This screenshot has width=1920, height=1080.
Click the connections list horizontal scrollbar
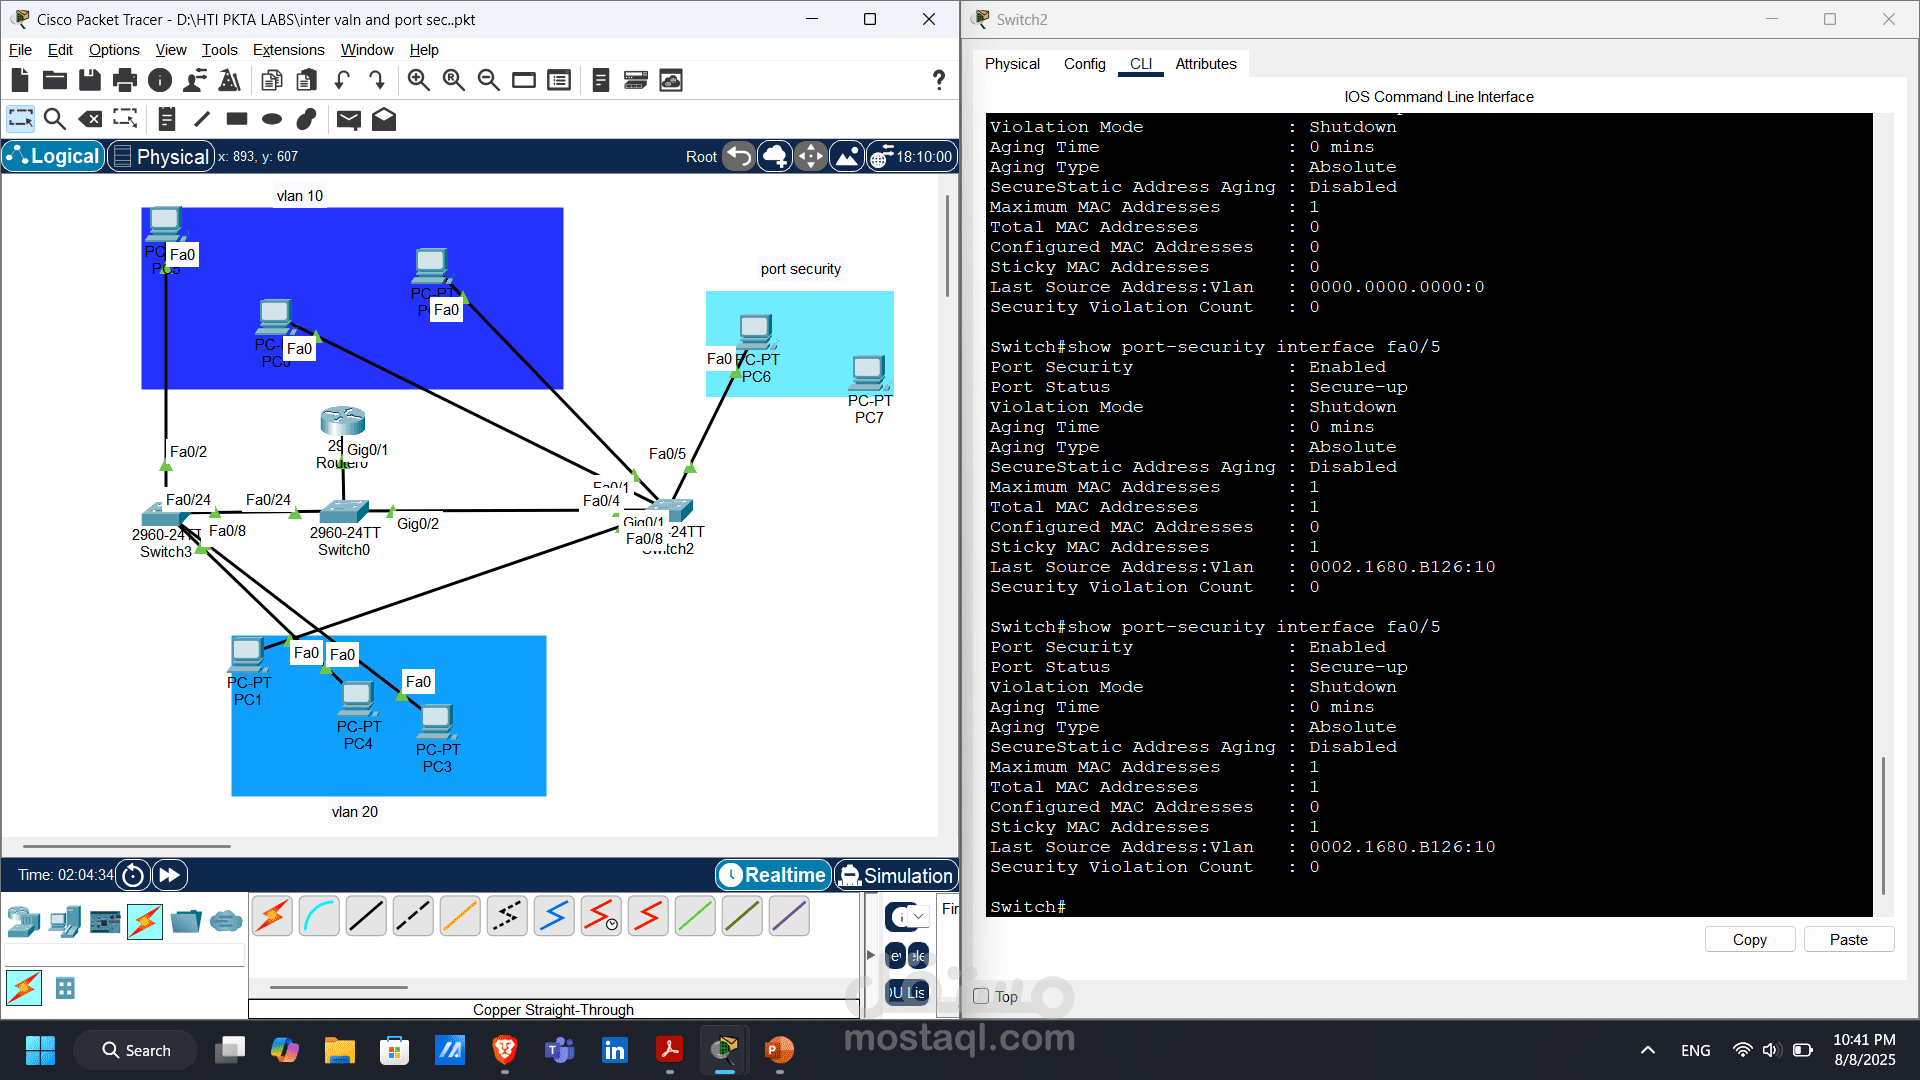coord(338,987)
